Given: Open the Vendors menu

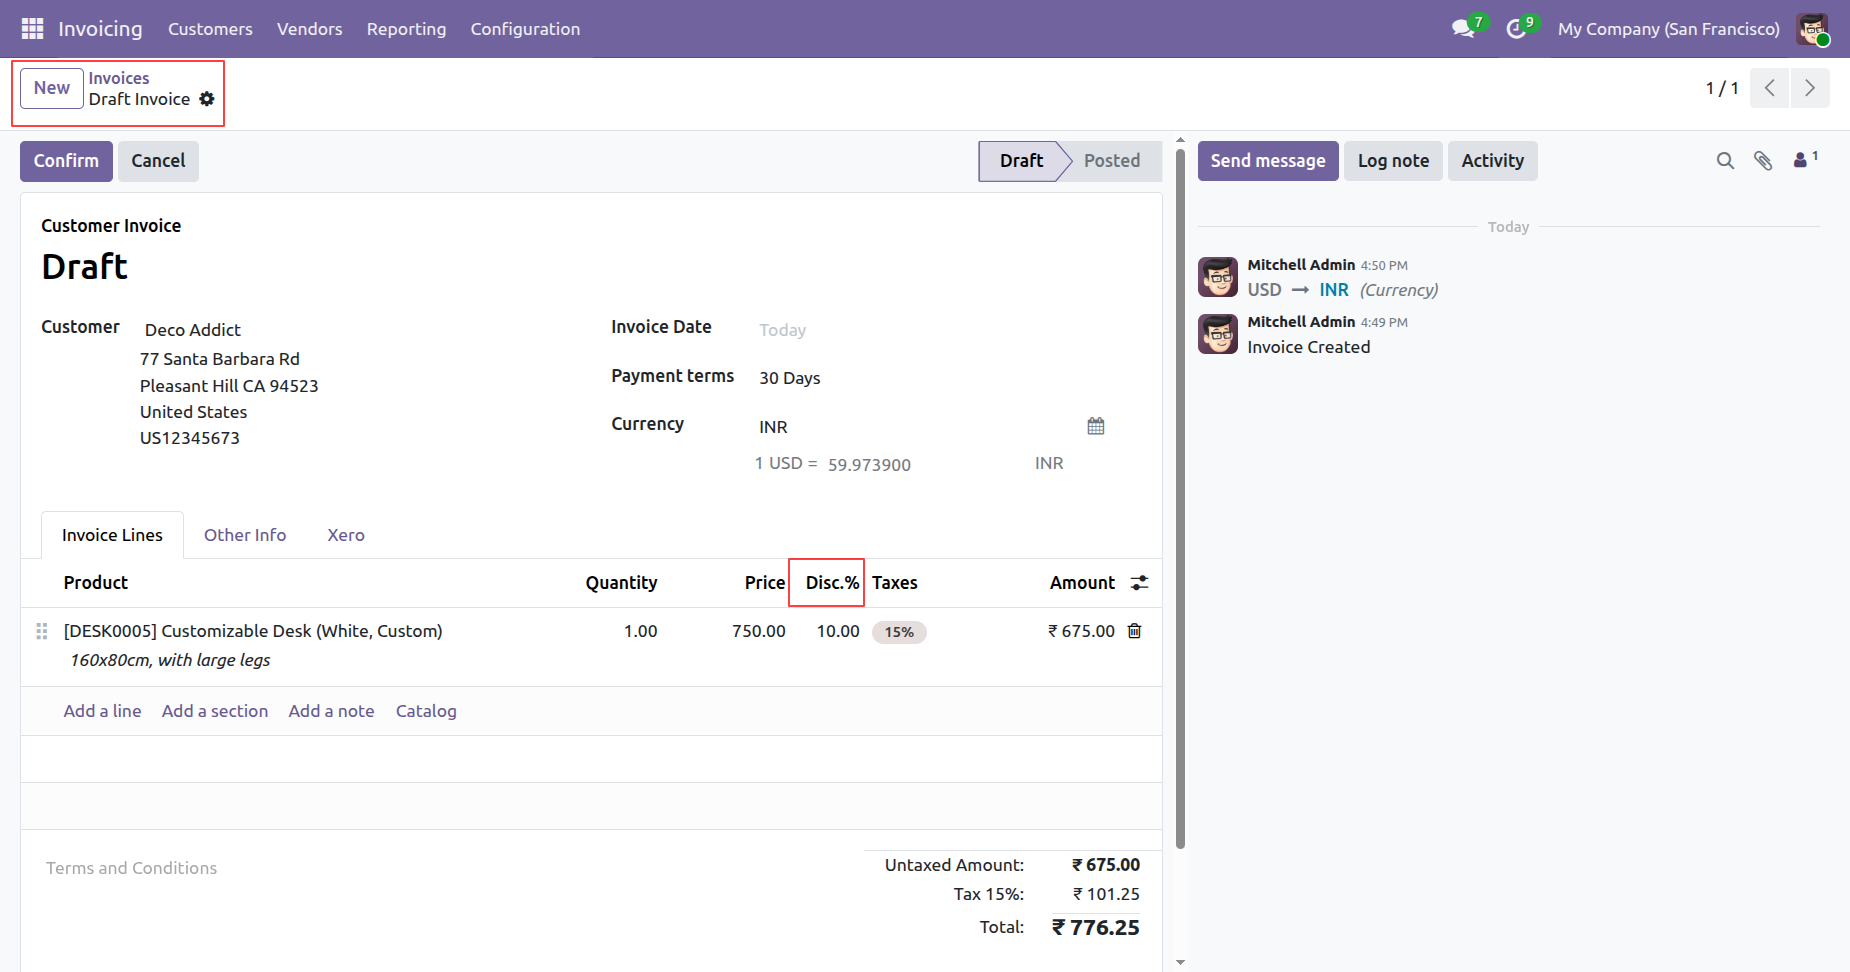Looking at the screenshot, I should pyautogui.click(x=310, y=29).
